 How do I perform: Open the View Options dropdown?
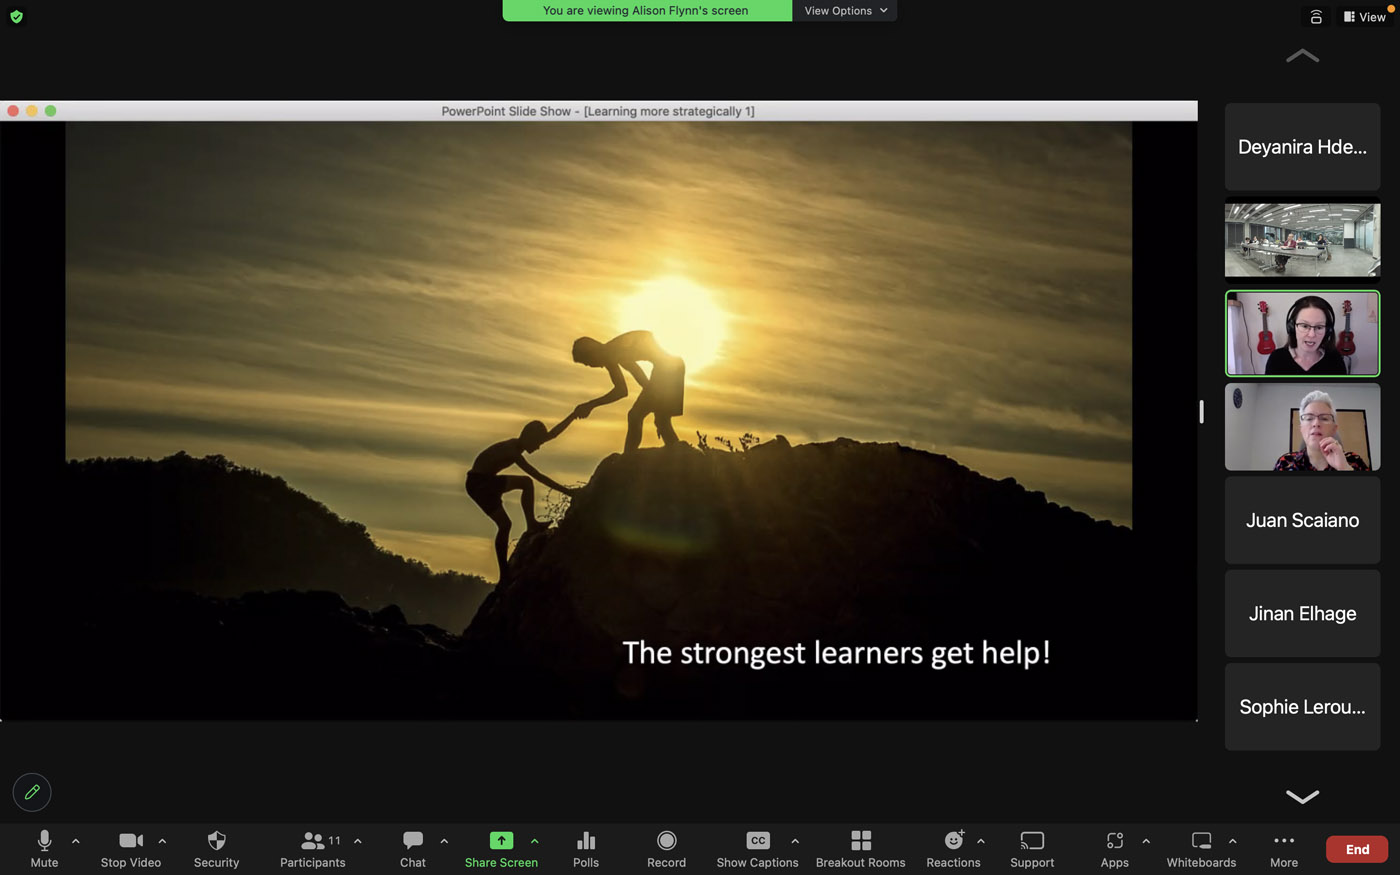845,11
